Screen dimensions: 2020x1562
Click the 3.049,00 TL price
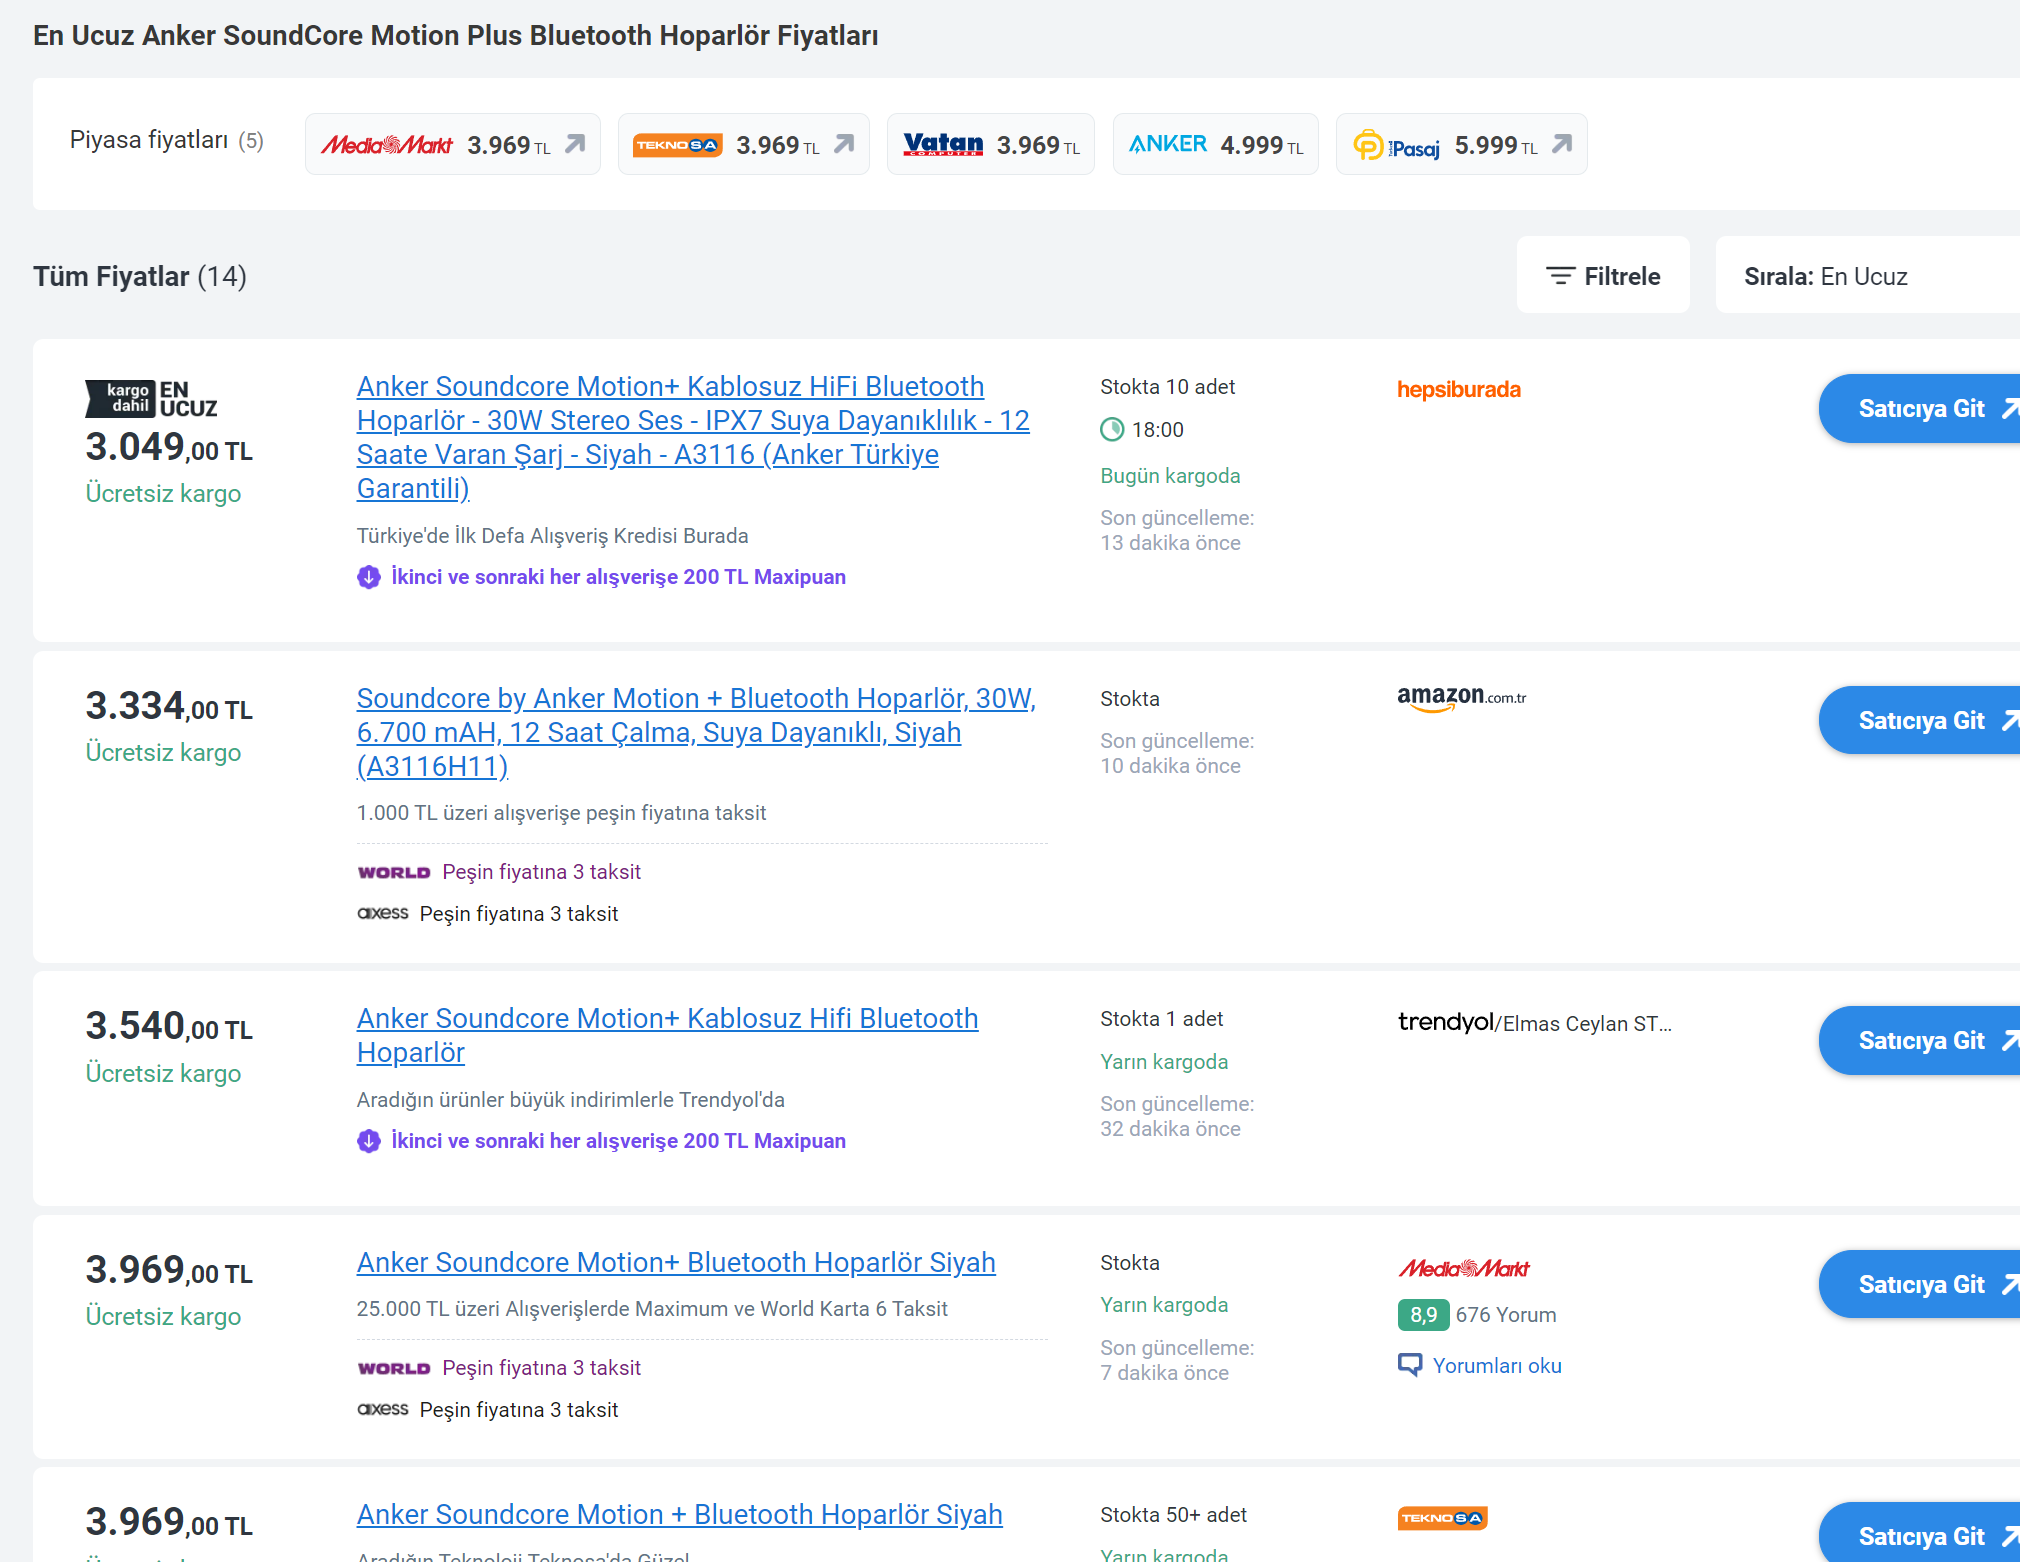click(169, 447)
